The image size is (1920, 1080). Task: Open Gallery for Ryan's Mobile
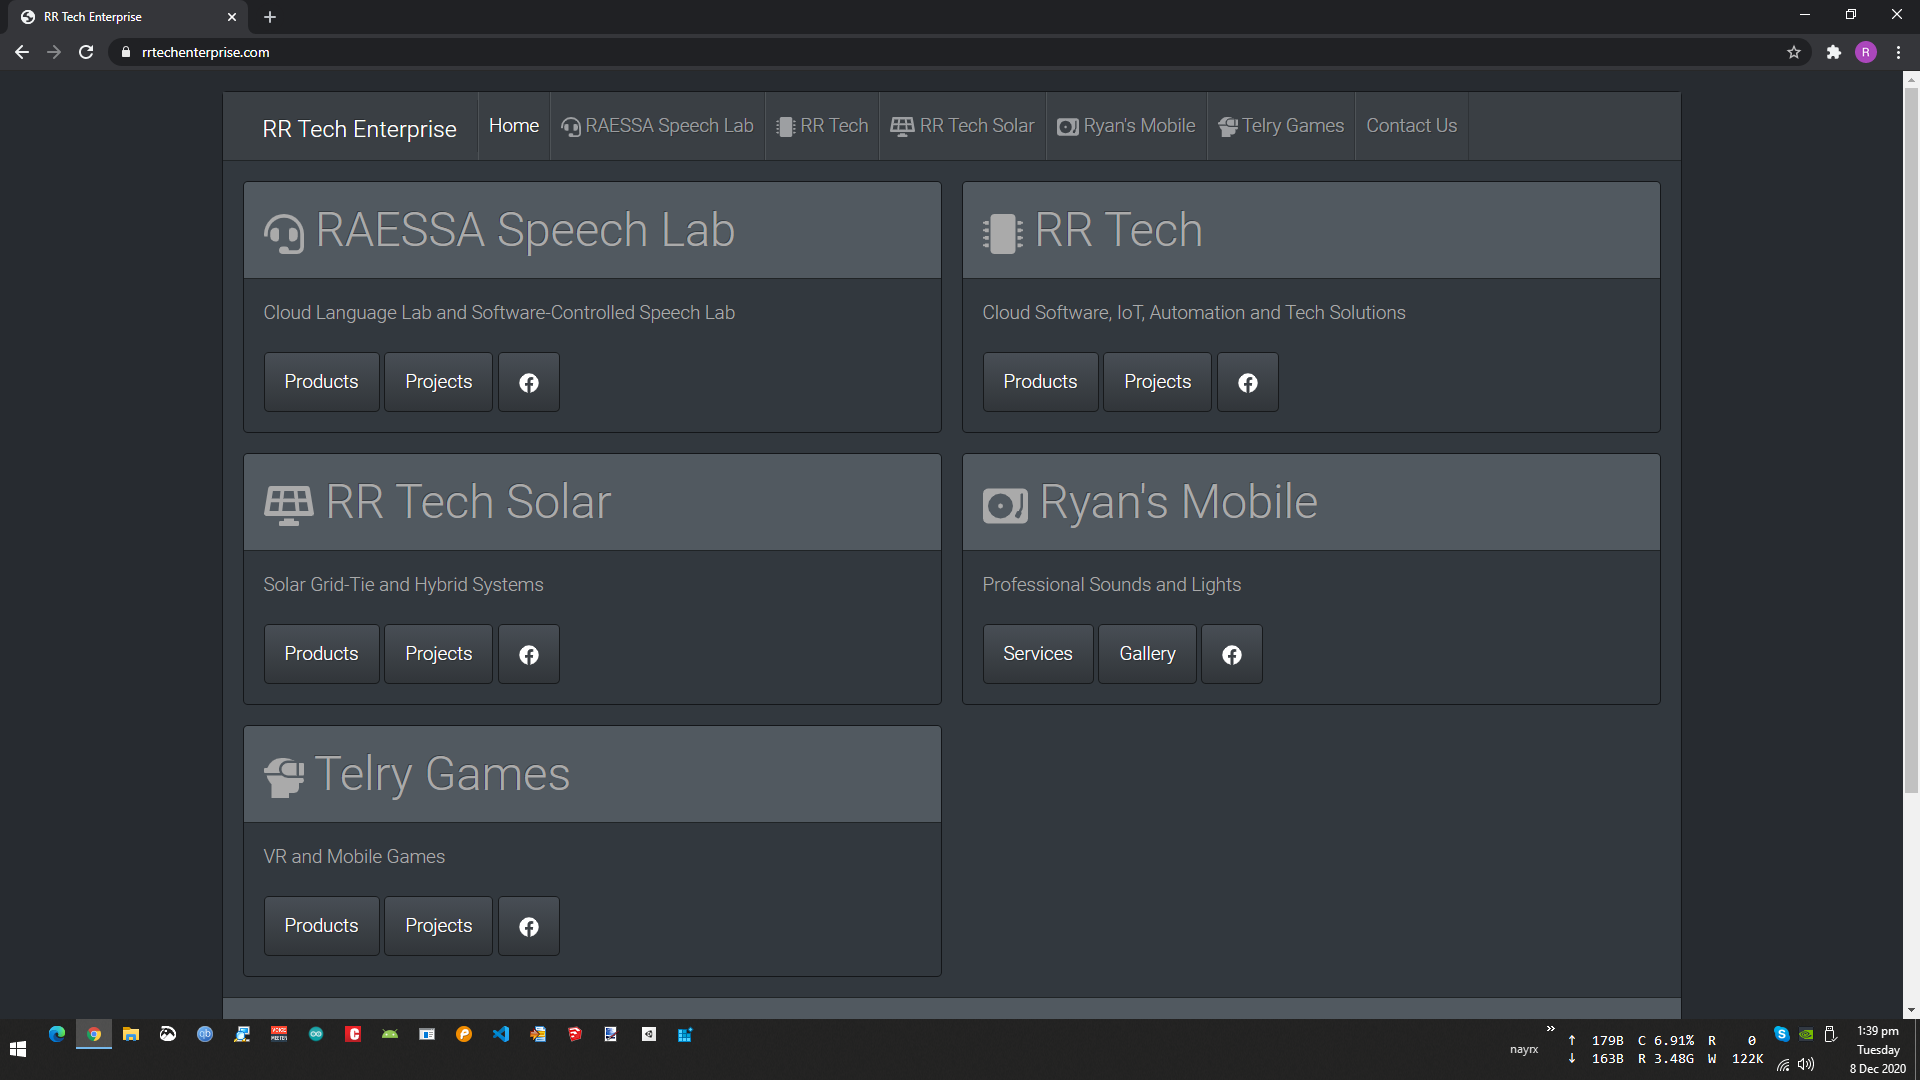coord(1147,654)
